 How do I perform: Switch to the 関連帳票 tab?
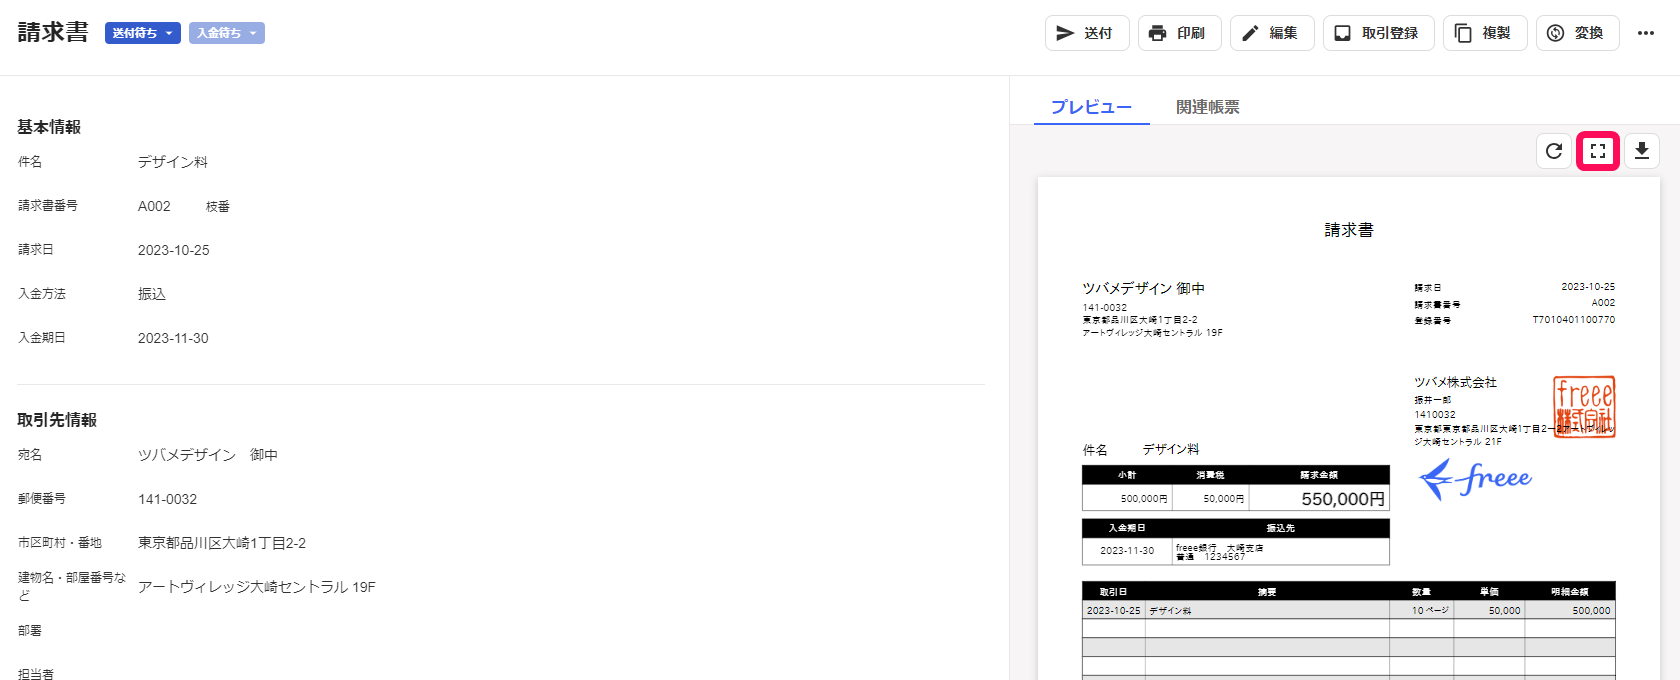click(1207, 107)
